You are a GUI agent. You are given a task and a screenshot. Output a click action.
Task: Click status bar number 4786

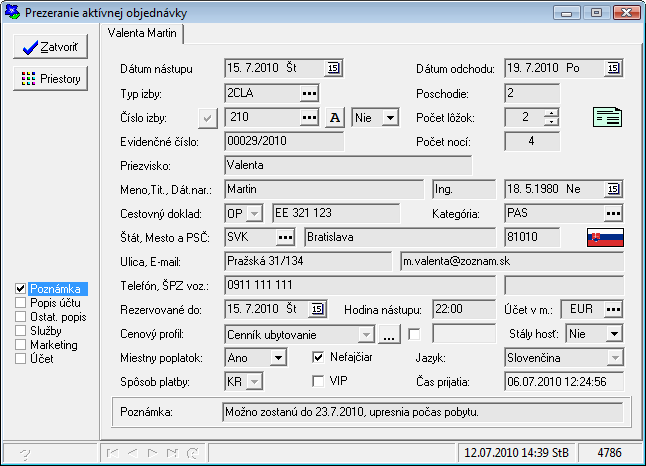(x=610, y=453)
